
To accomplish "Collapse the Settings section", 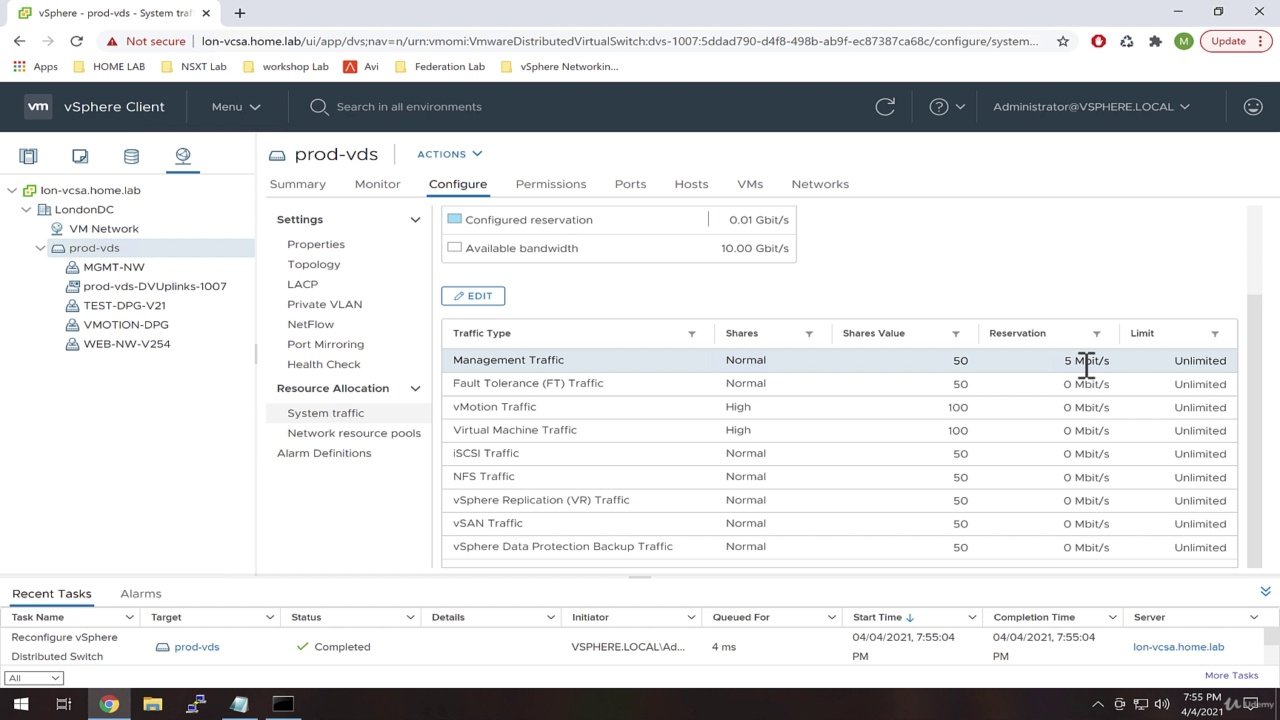I will [x=415, y=219].
